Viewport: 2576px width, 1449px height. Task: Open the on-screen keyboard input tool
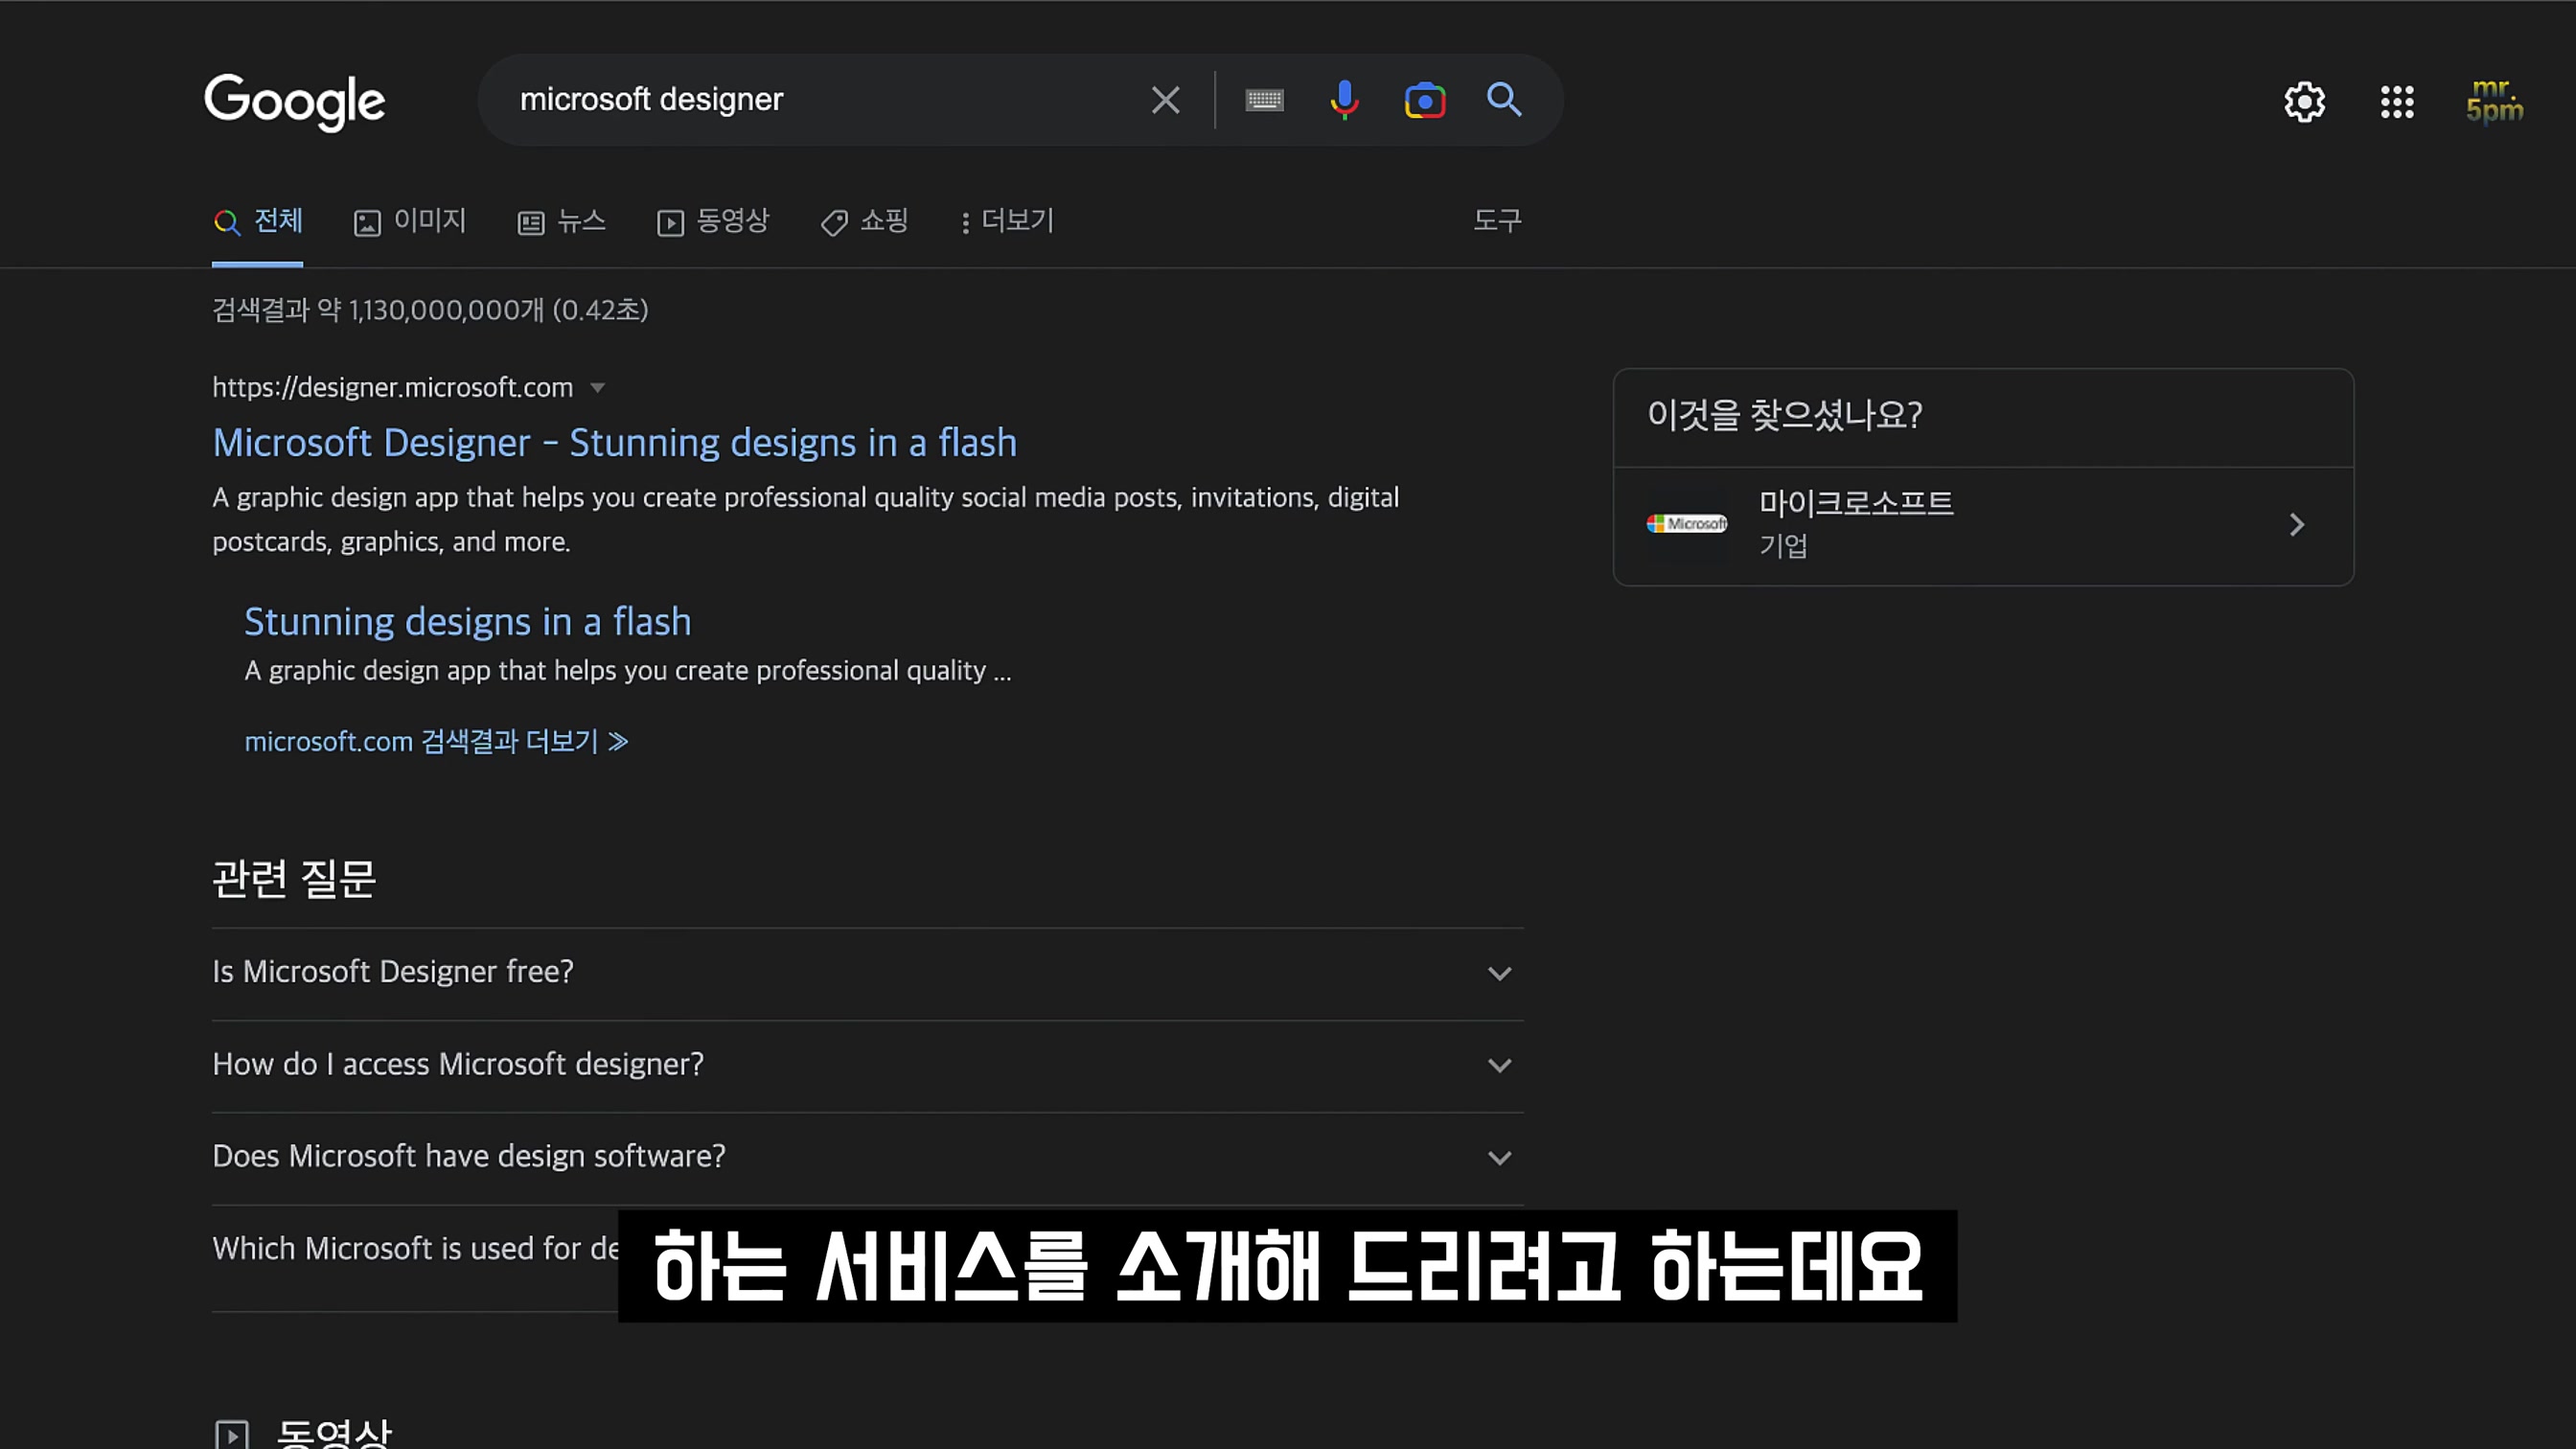(x=1264, y=100)
